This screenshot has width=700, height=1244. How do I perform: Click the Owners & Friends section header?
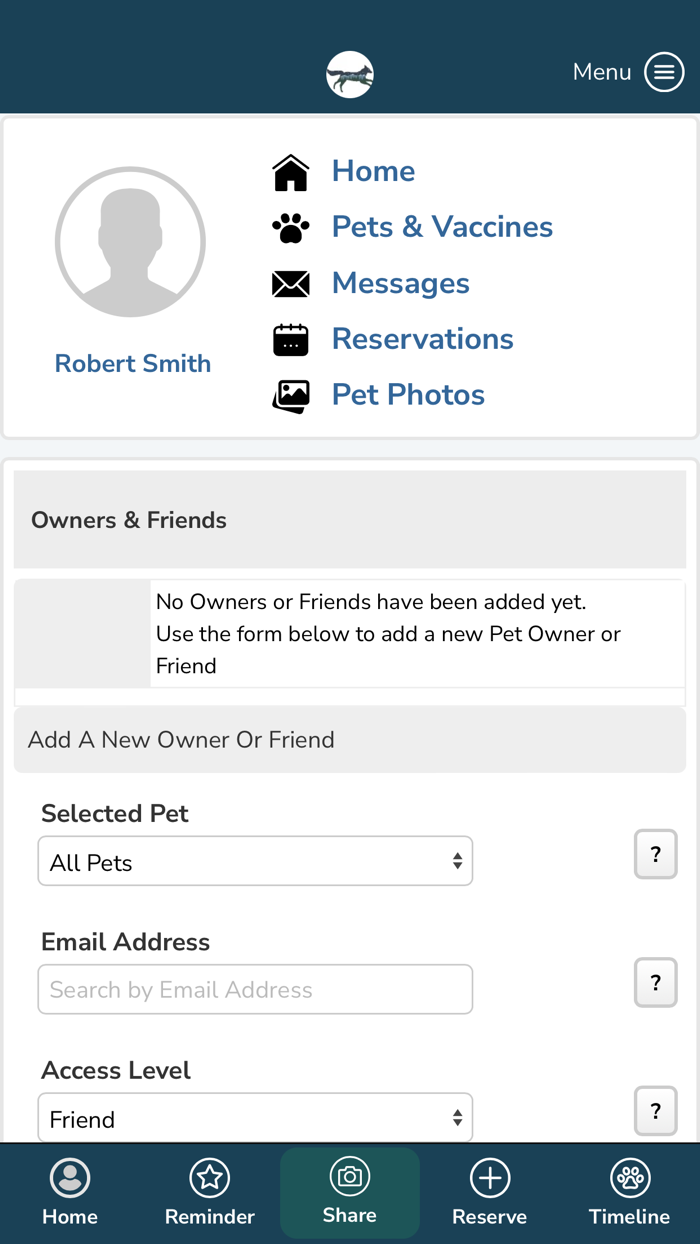pos(128,520)
